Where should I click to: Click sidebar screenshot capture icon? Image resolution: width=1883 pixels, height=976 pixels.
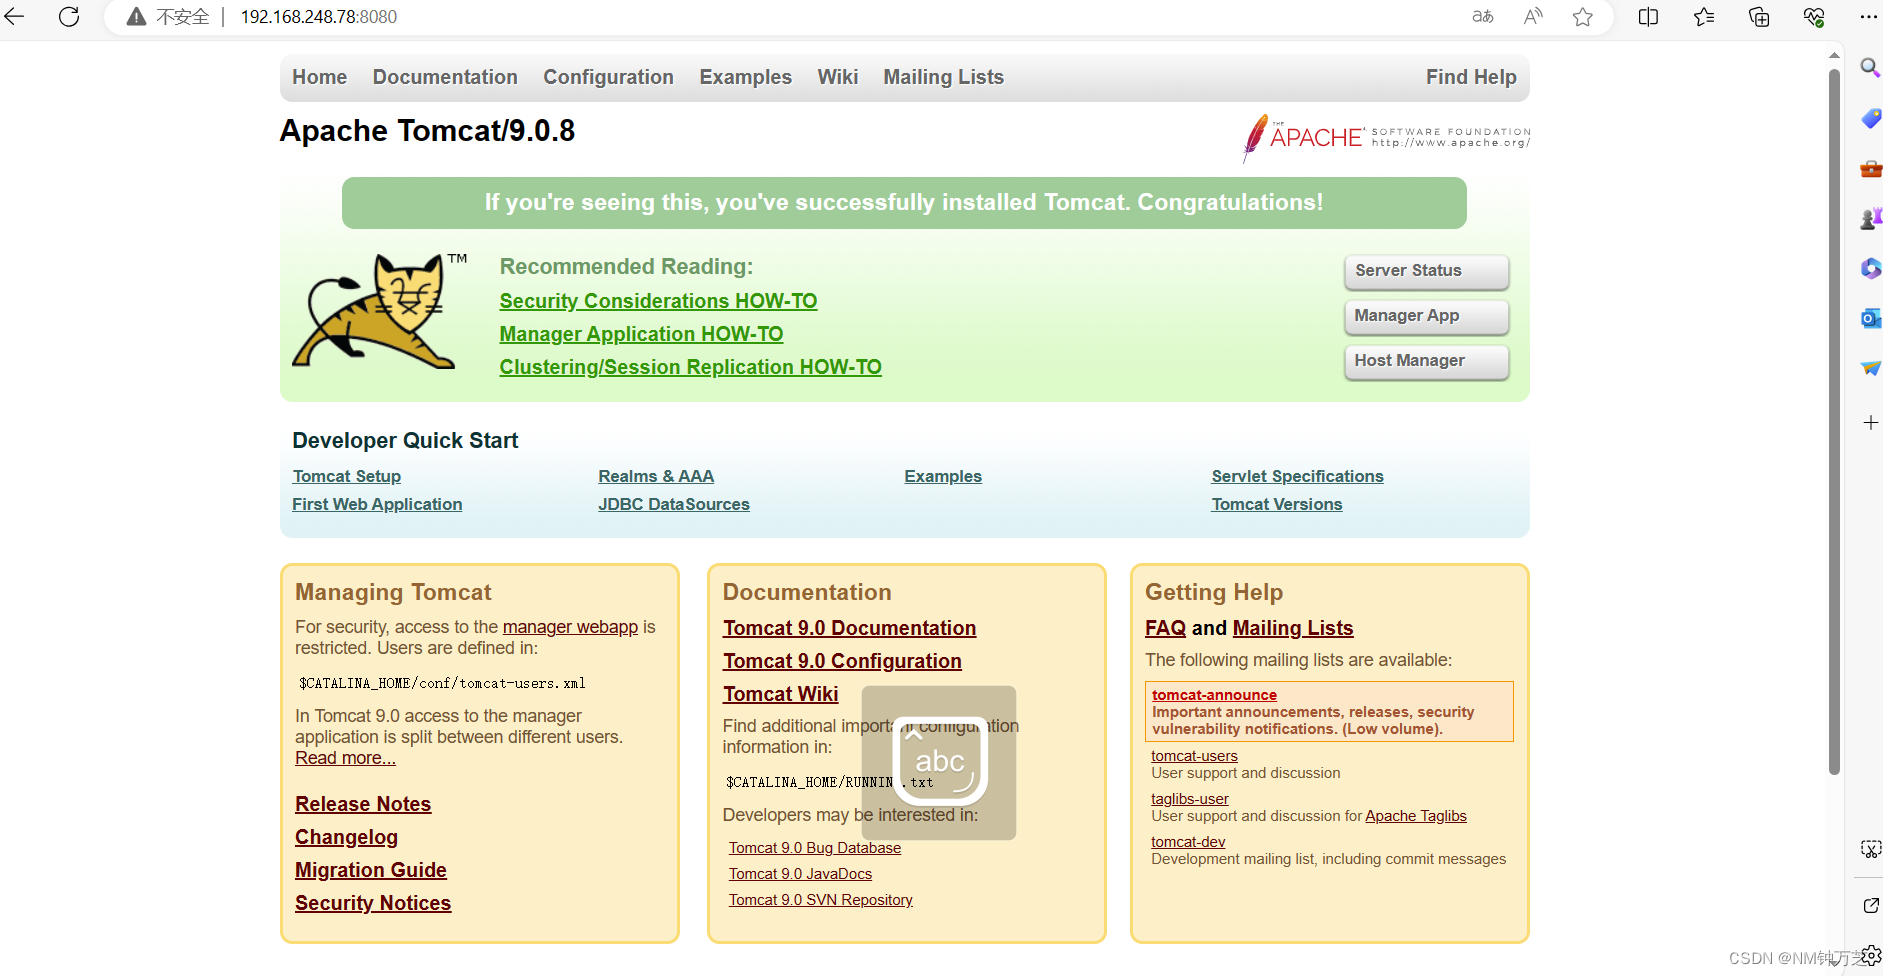click(1870, 849)
